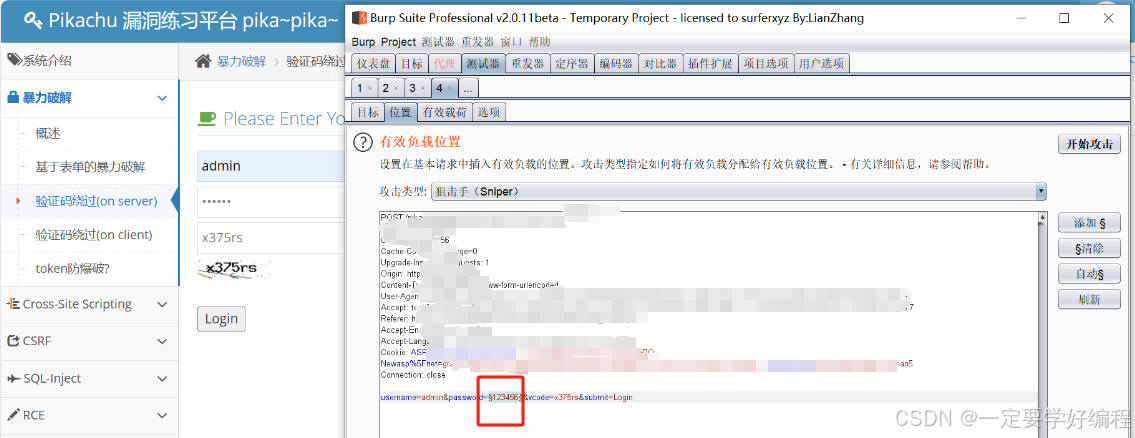Open the 目标 sub-tab beside 位置

click(x=368, y=112)
